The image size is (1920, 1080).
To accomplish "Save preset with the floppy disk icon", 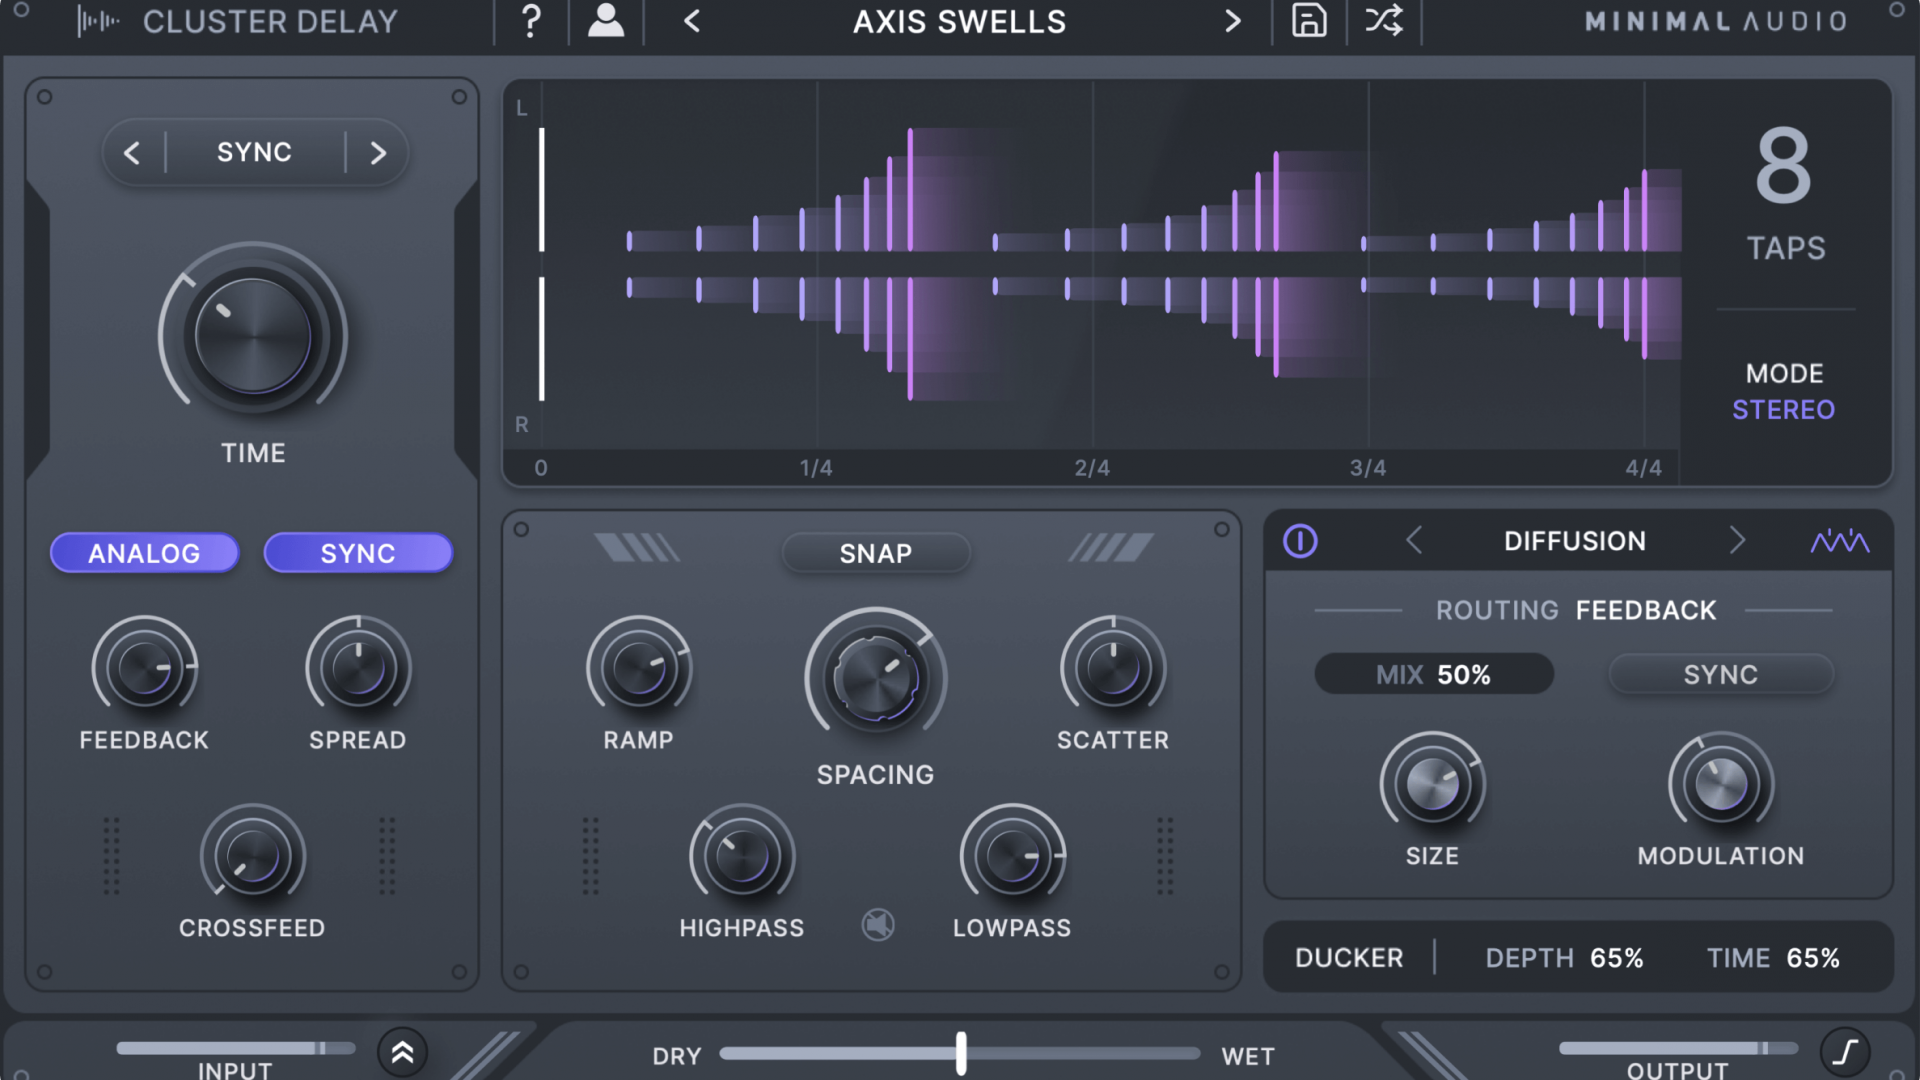I will (x=1308, y=21).
